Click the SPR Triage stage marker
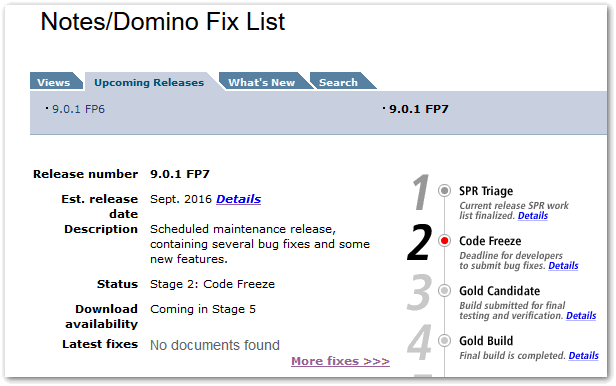 coord(444,190)
